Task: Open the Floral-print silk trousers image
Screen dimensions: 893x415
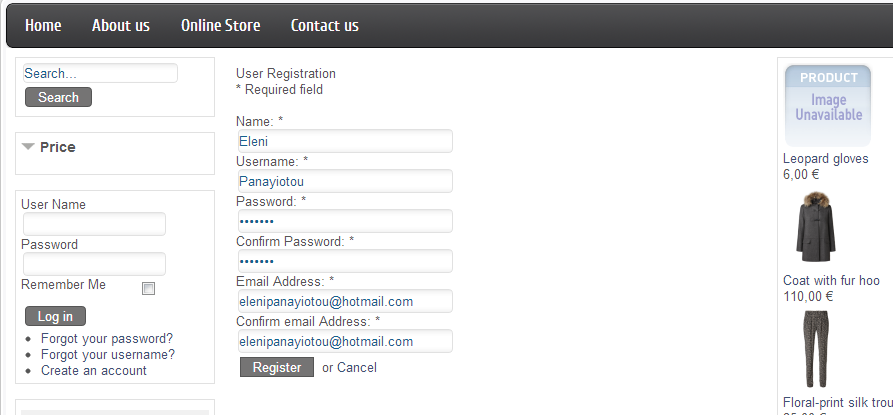Action: coord(816,349)
